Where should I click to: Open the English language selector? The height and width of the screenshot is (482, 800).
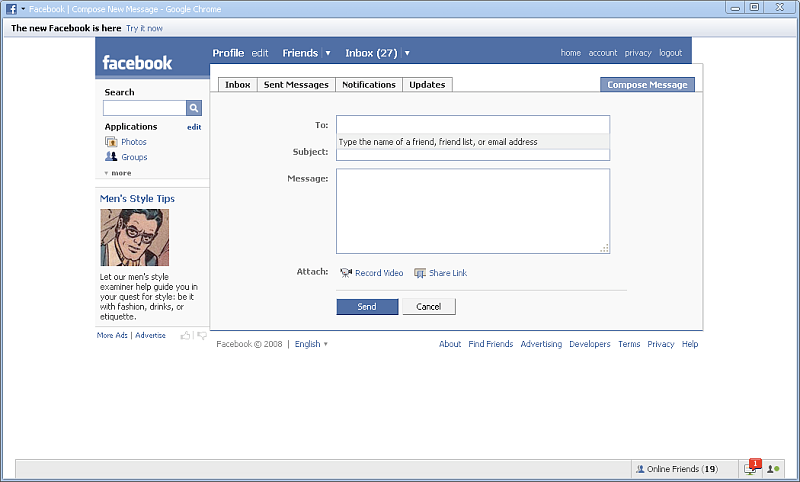coord(311,344)
